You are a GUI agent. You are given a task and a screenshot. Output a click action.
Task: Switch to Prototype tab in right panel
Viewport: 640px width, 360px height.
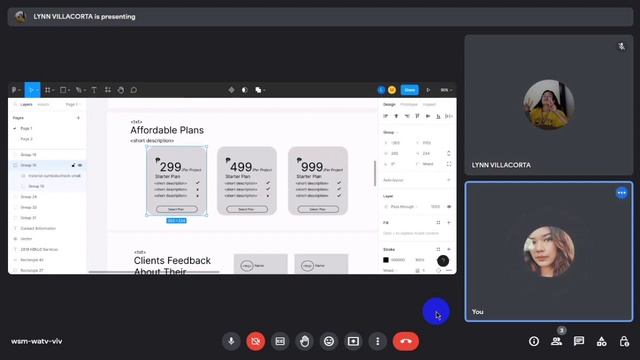(x=409, y=104)
